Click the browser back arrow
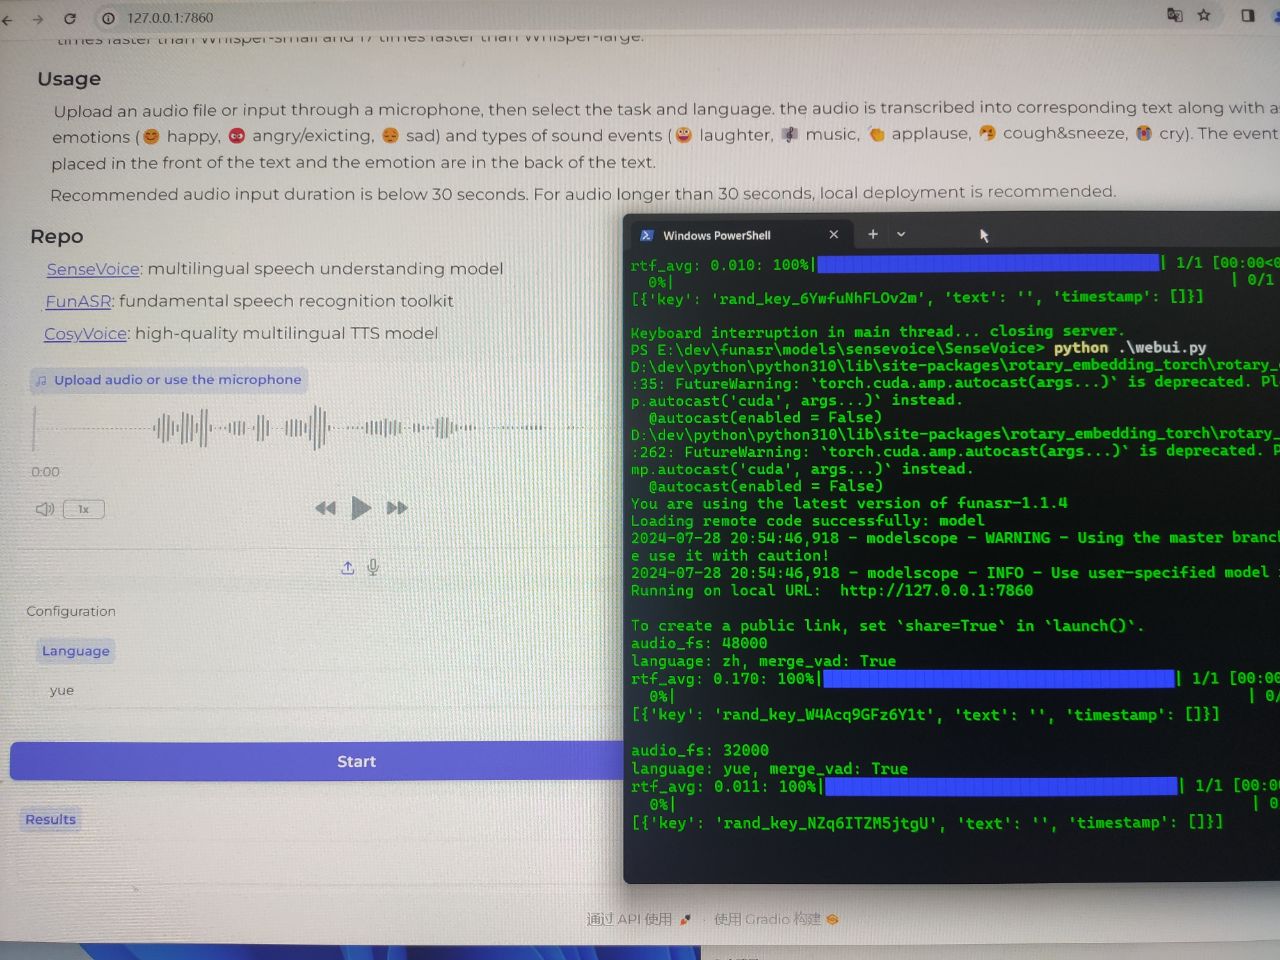 [7, 19]
